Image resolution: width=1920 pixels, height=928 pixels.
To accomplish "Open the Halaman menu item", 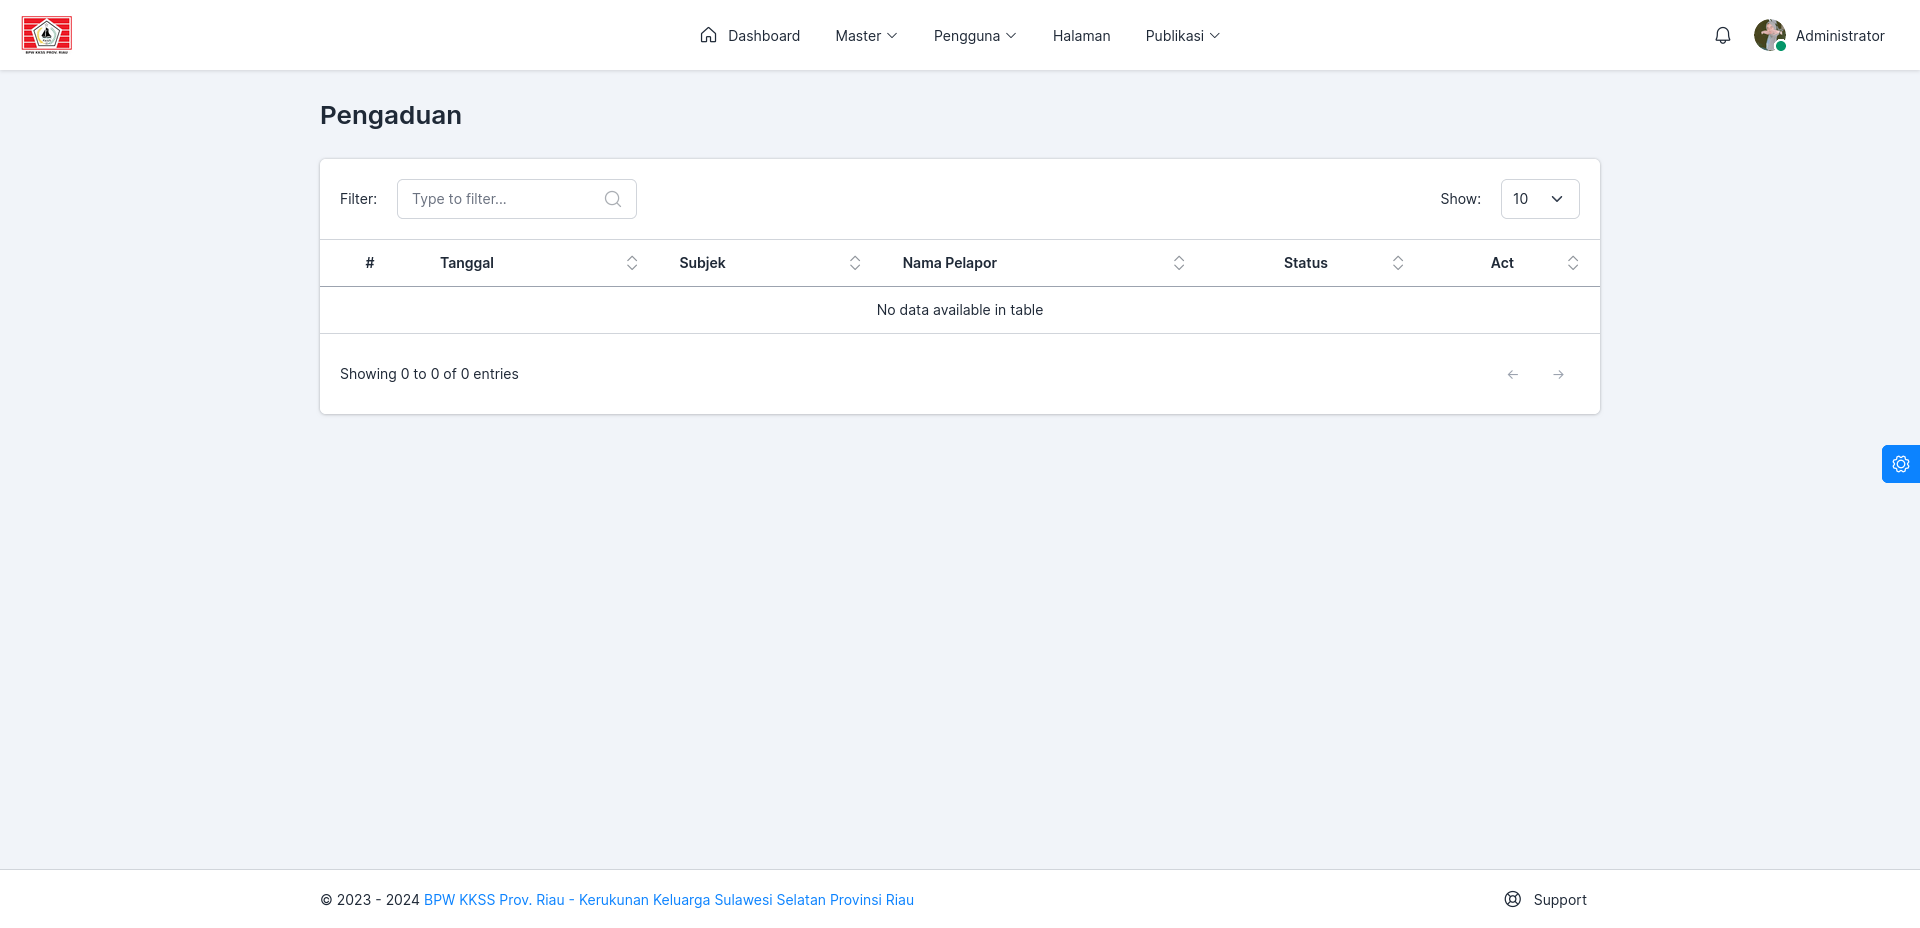I will (1081, 36).
